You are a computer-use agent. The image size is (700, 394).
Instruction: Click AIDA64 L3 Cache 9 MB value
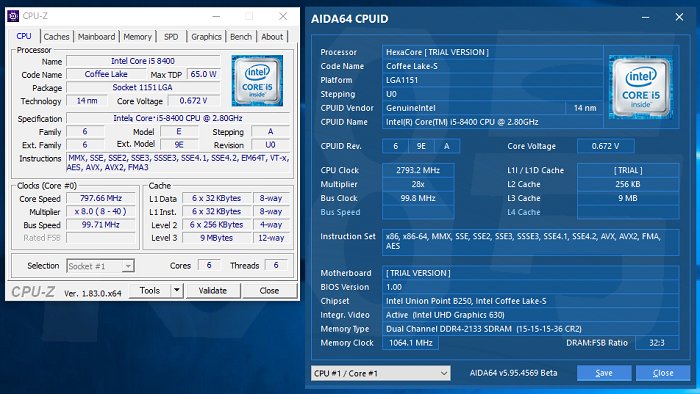tap(628, 198)
